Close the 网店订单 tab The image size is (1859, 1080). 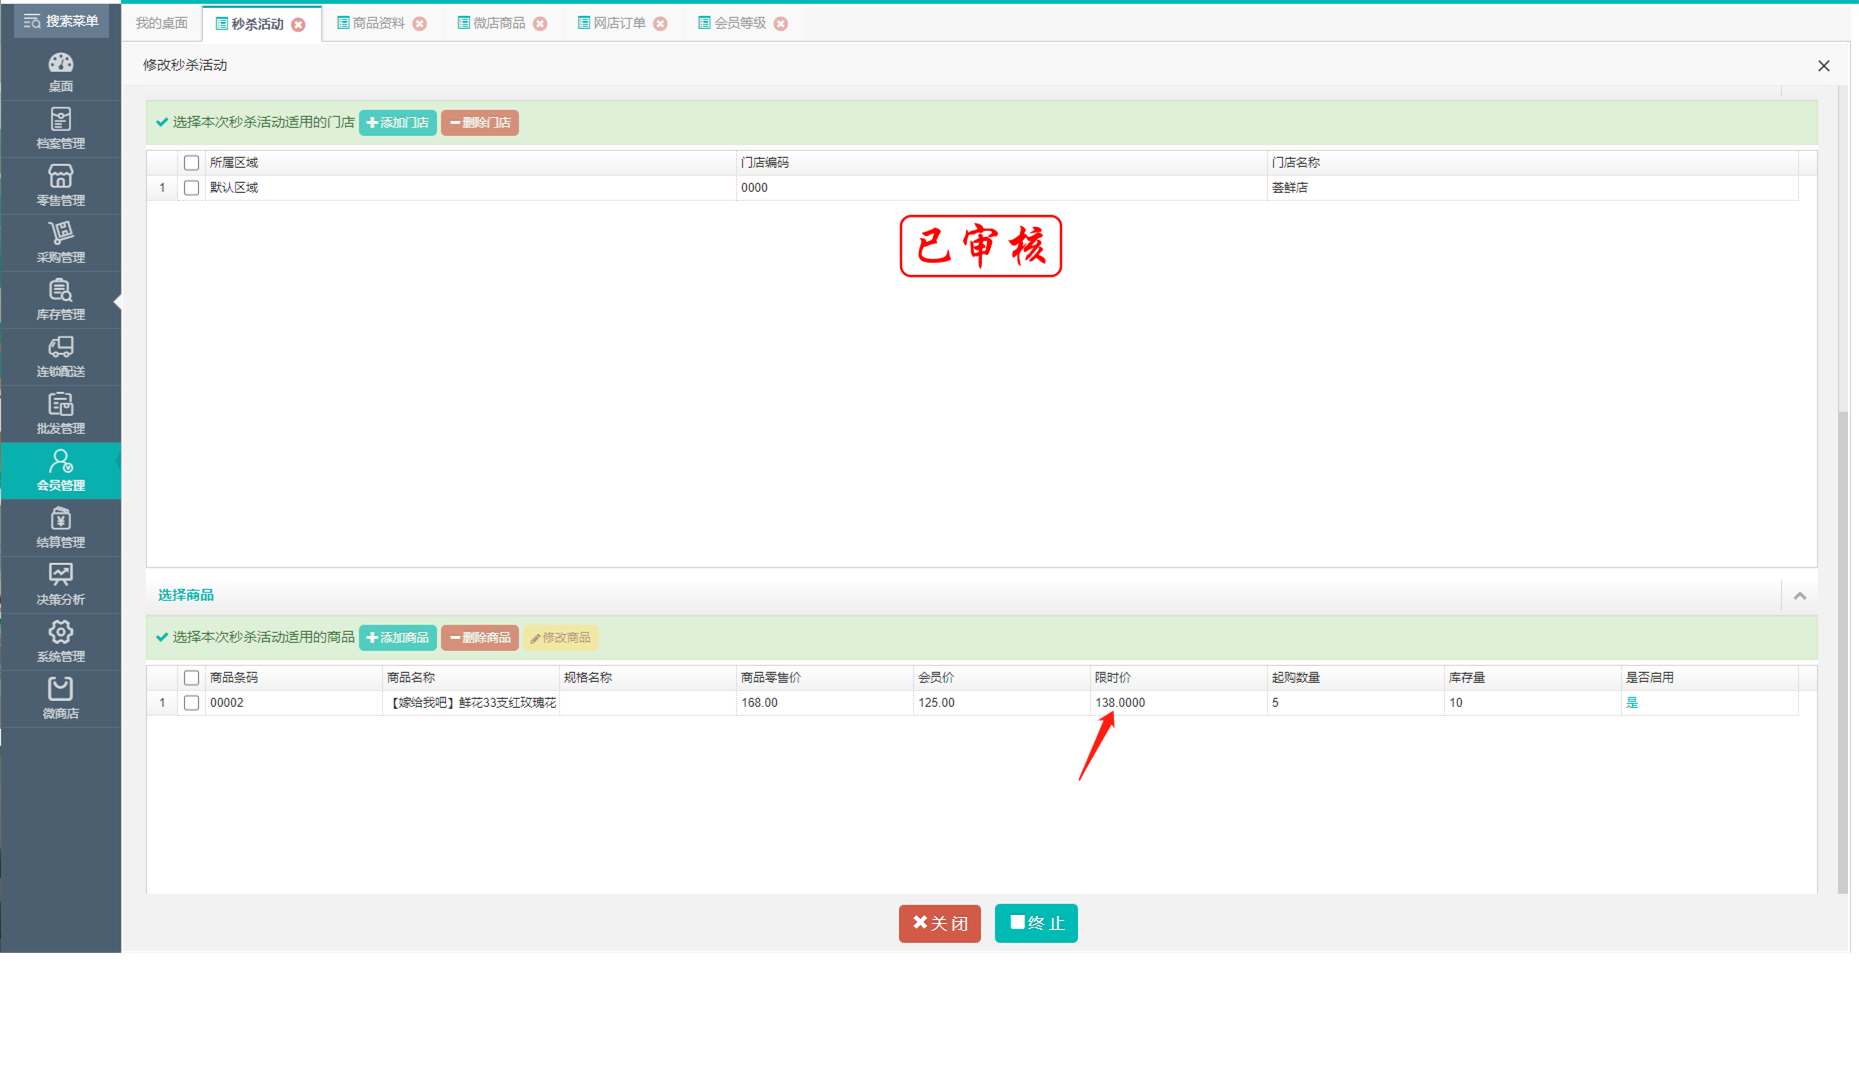coord(660,23)
